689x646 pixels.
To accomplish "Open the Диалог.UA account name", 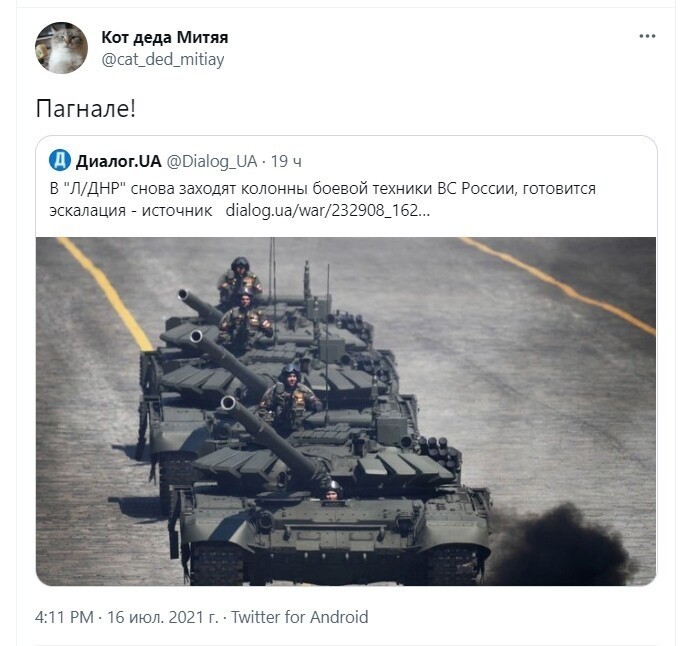I will tap(119, 161).
